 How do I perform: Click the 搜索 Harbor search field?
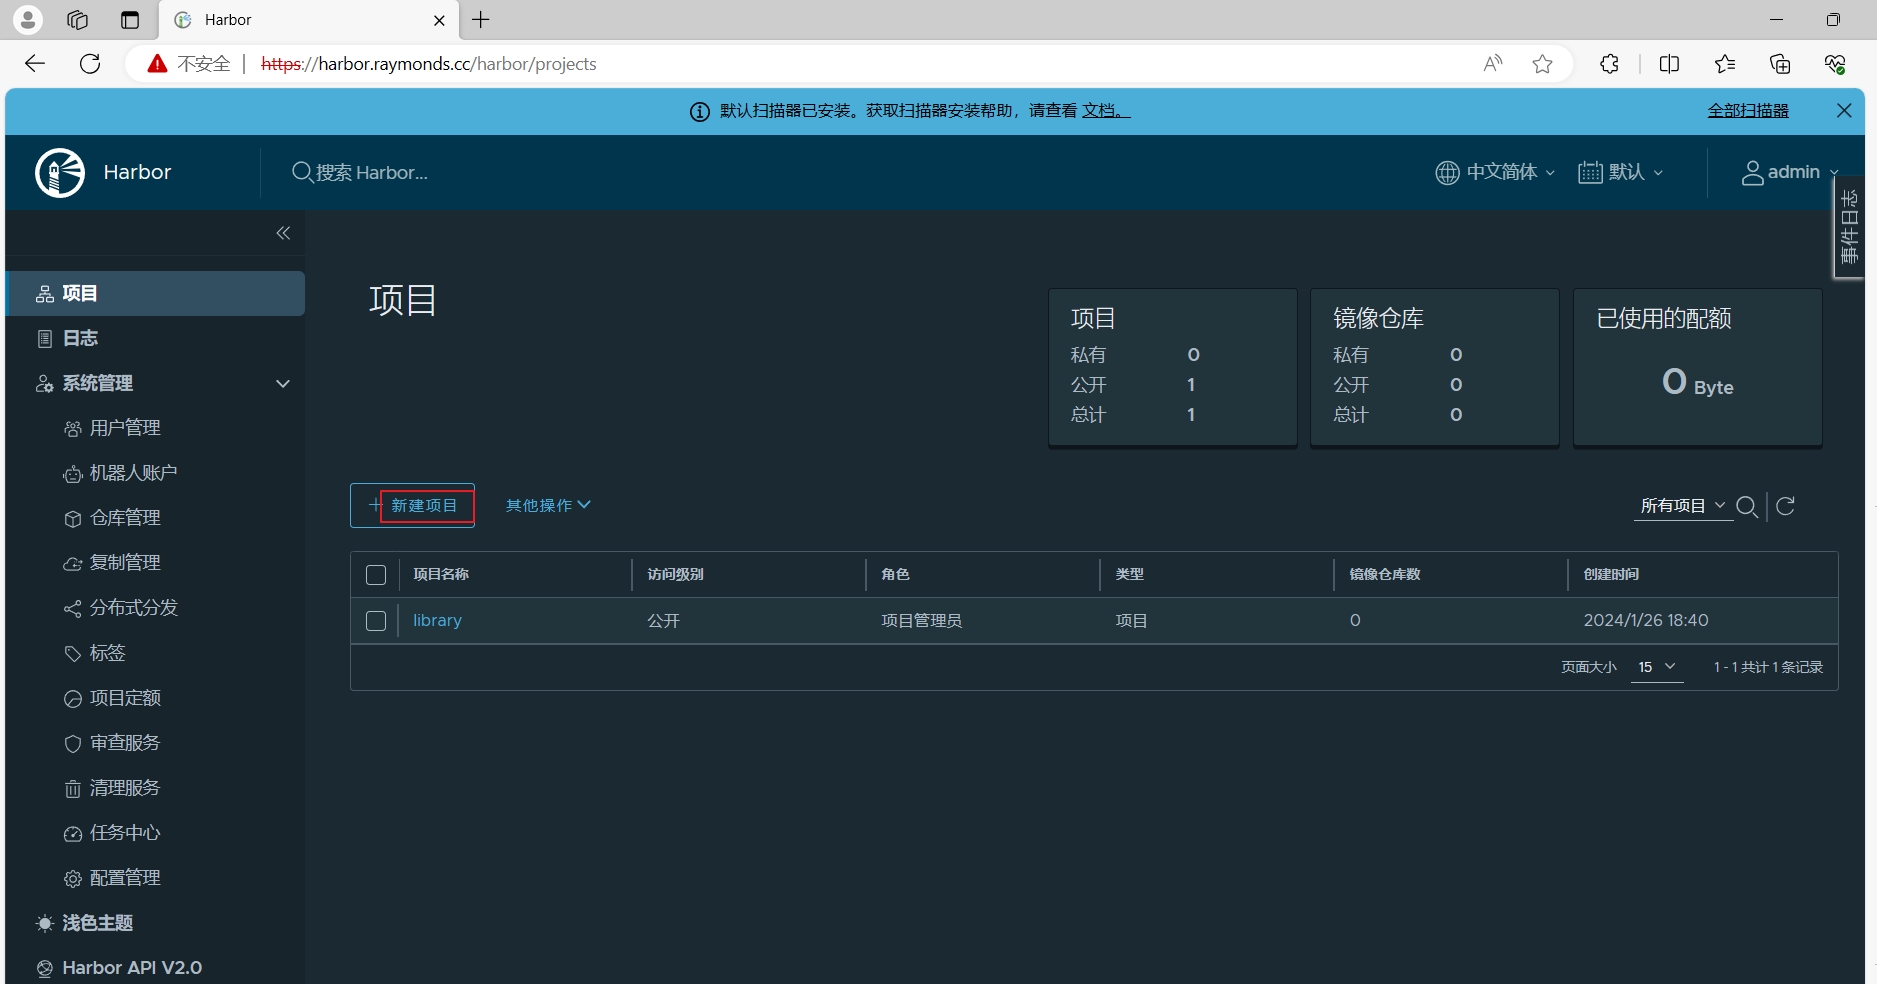pos(371,173)
